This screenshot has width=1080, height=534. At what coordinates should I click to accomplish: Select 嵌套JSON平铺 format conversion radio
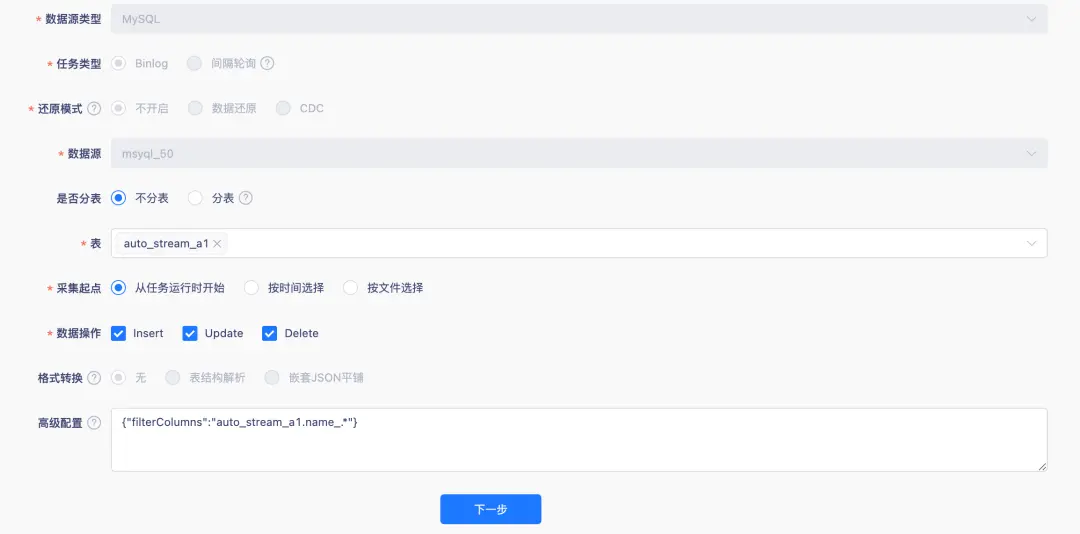tap(272, 378)
